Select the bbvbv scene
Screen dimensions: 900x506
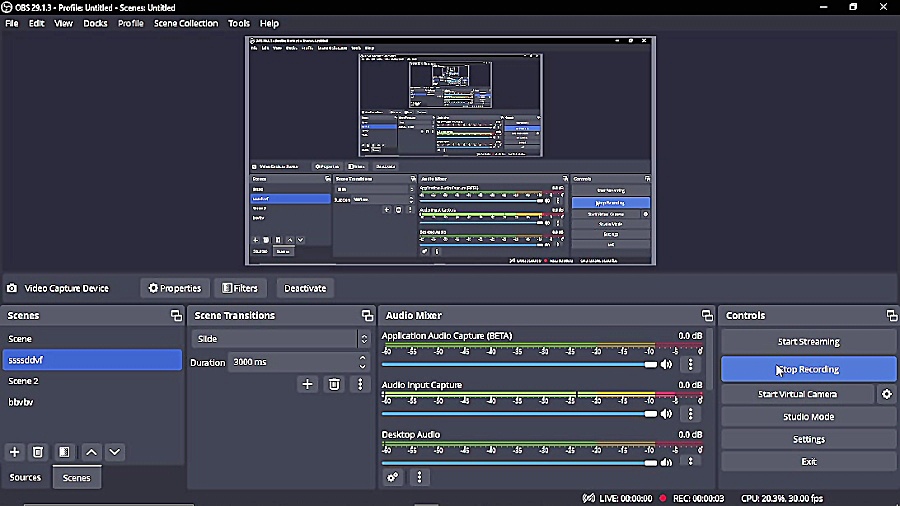[92, 402]
